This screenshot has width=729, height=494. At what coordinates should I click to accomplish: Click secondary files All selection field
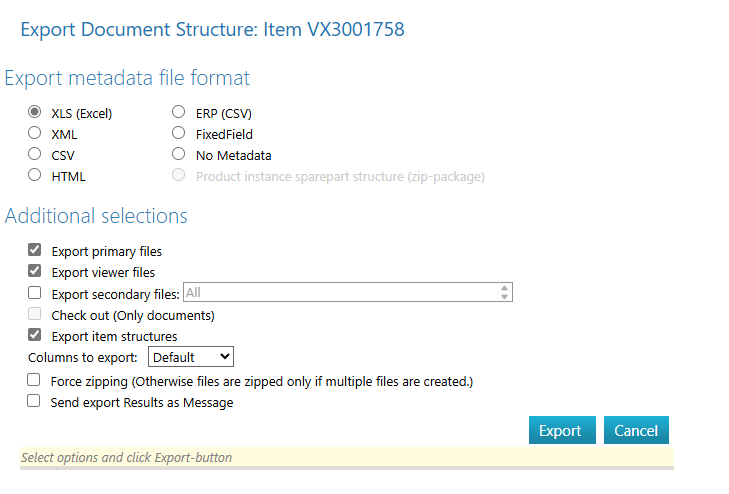(x=340, y=293)
